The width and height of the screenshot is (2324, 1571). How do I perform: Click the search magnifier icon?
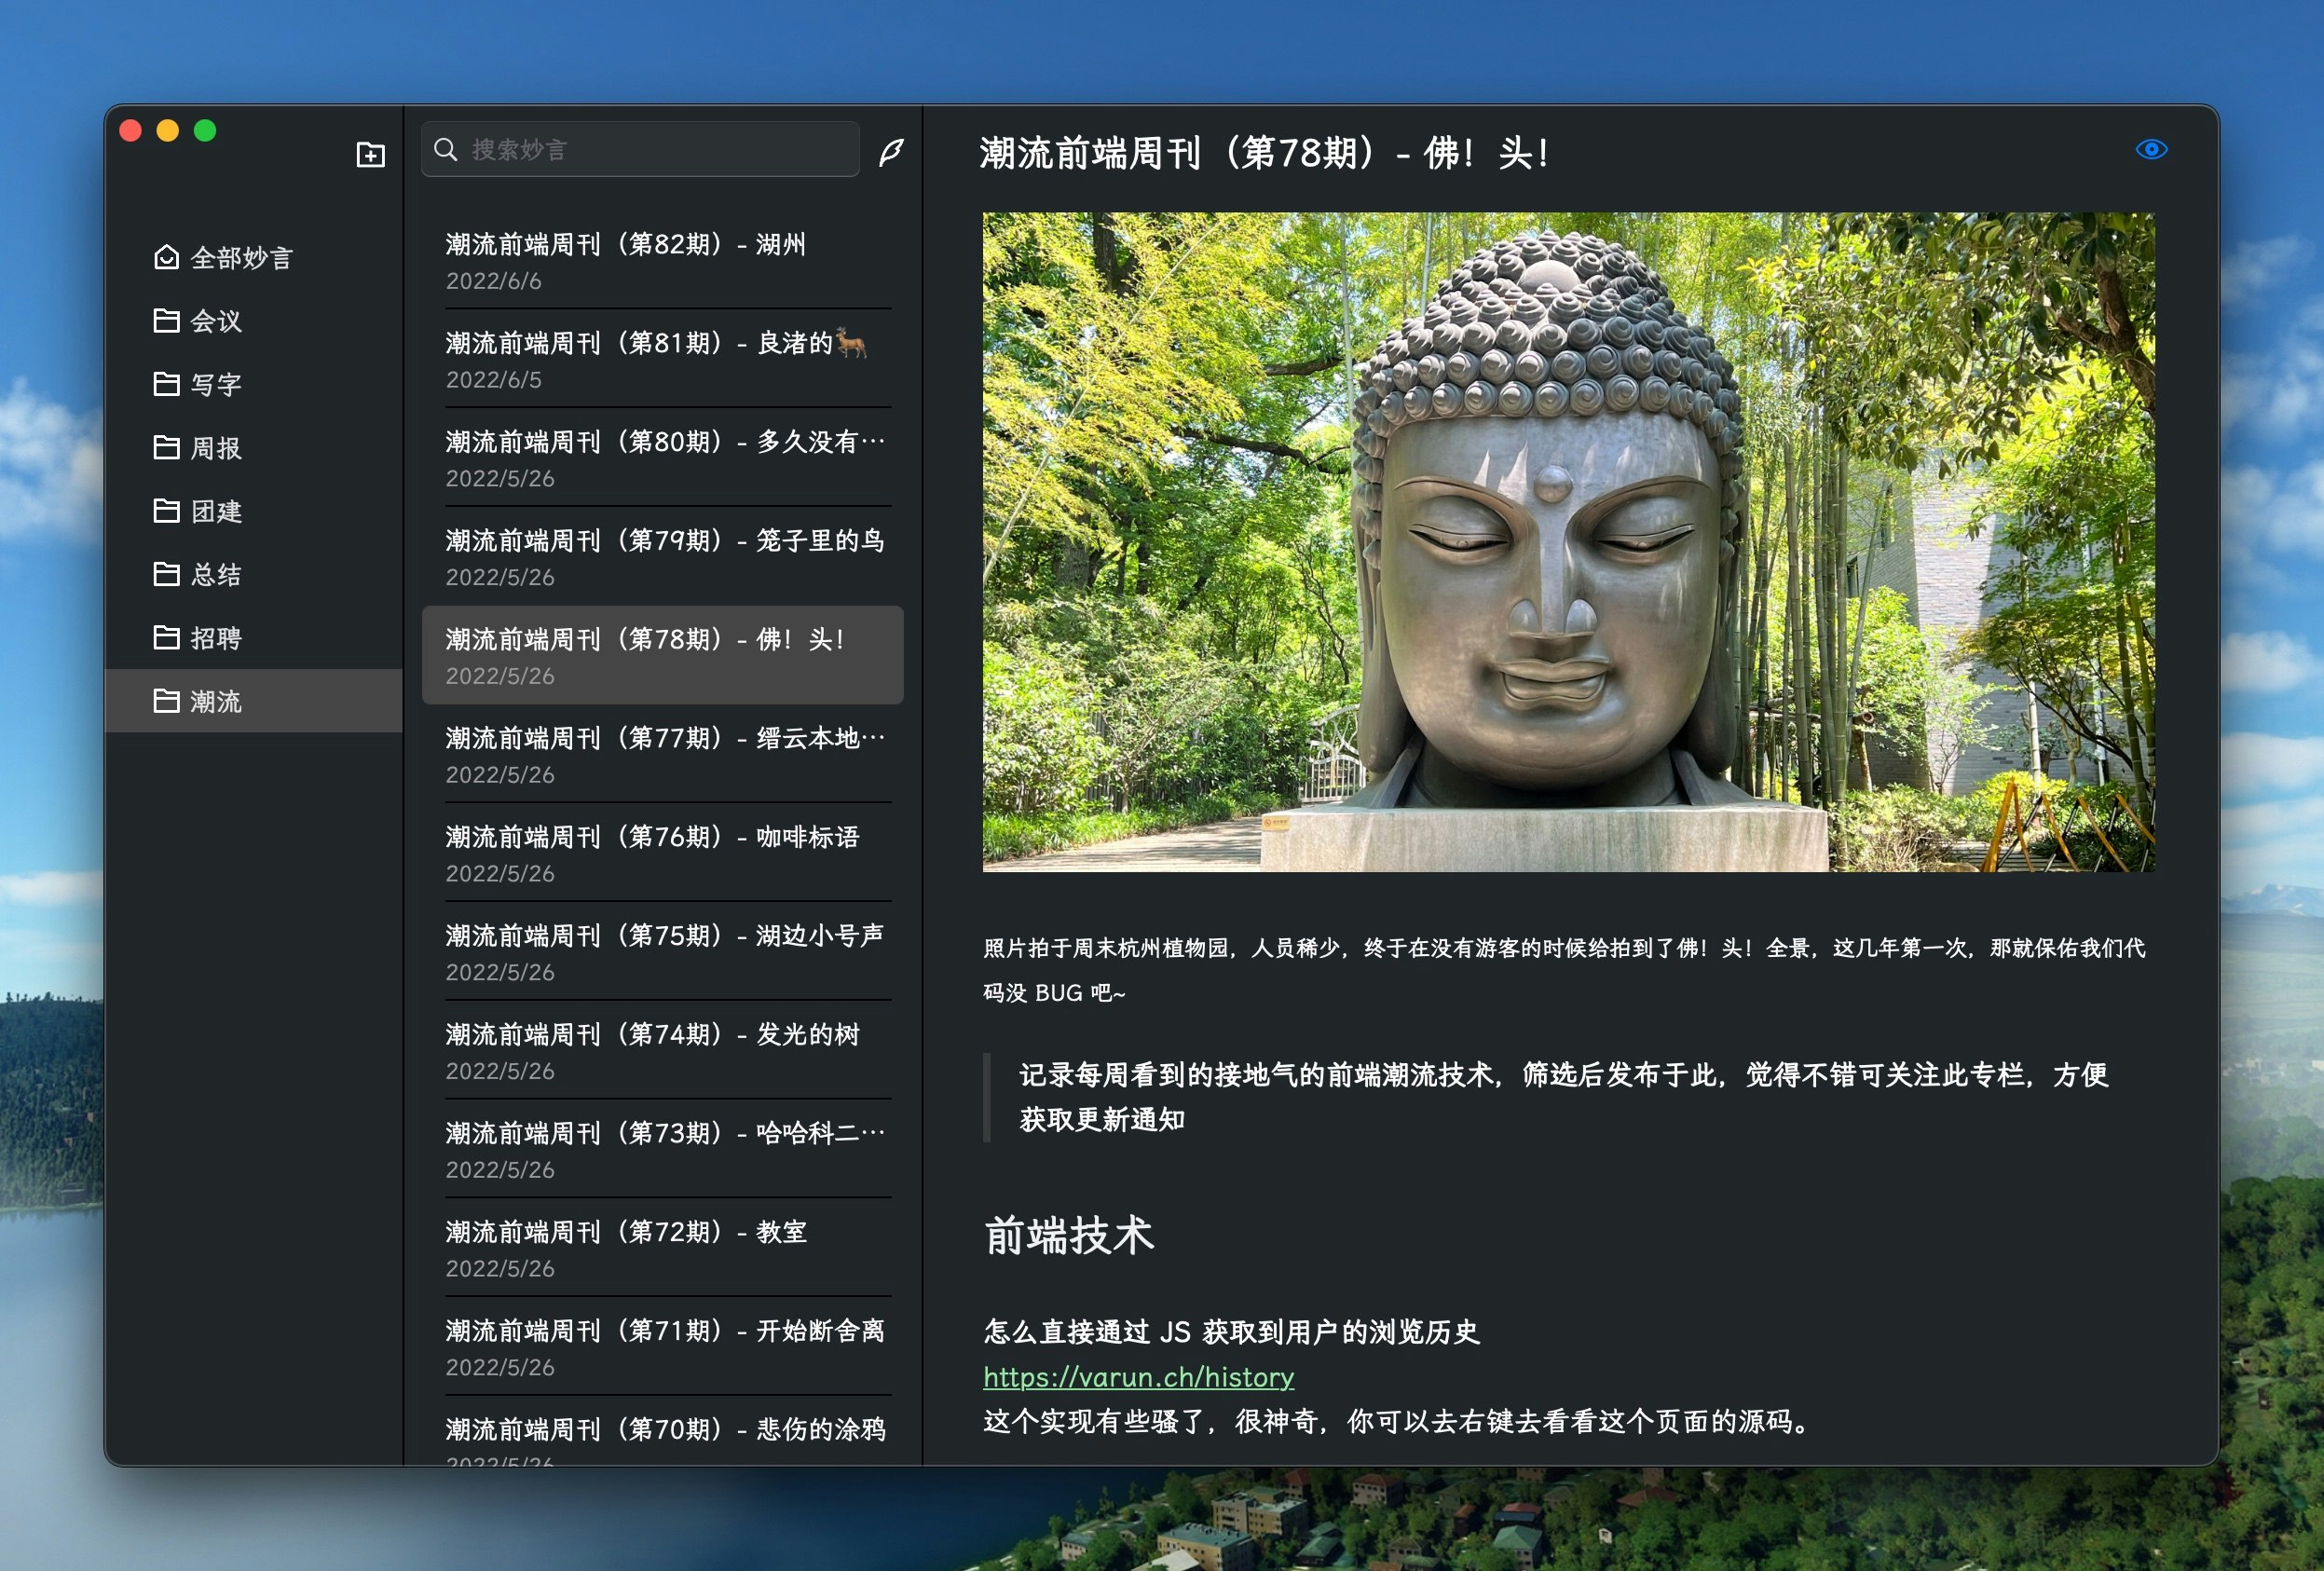pyautogui.click(x=446, y=149)
